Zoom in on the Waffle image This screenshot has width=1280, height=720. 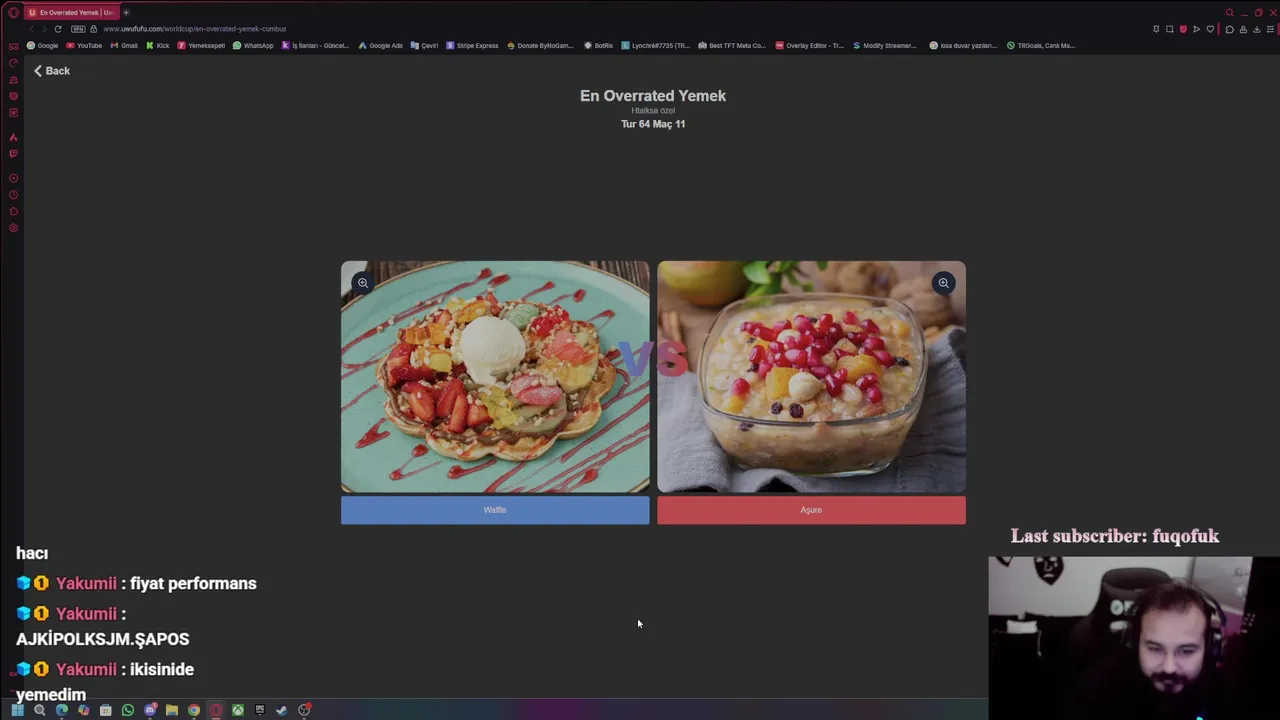(363, 283)
